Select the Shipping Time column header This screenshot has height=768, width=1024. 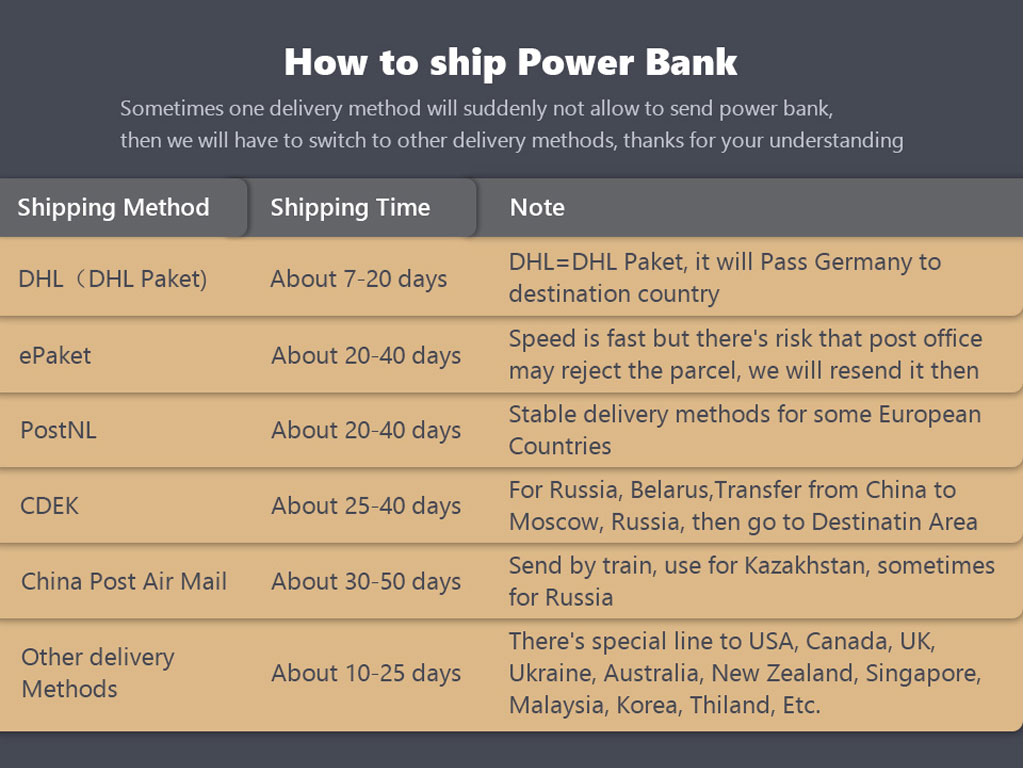click(350, 208)
